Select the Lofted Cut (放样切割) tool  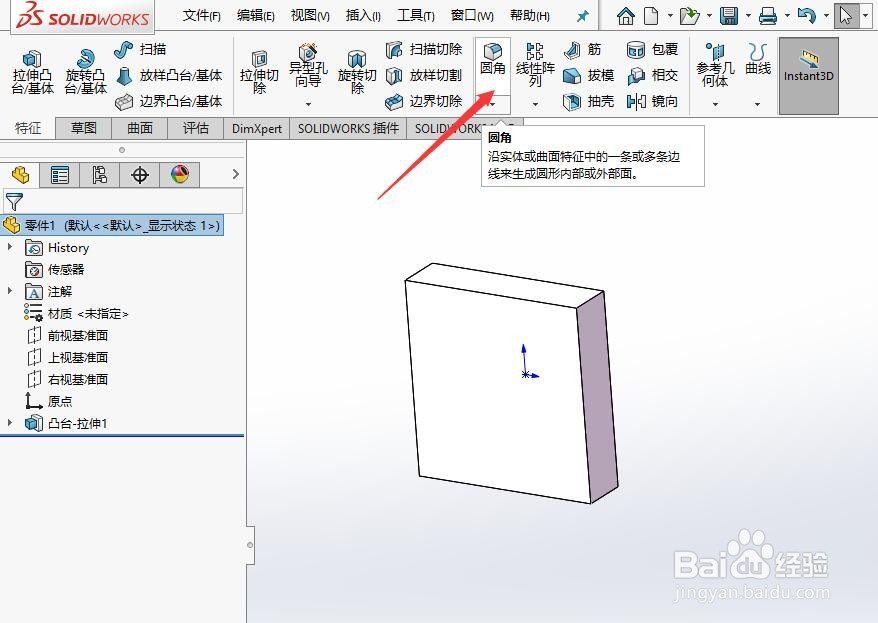coord(424,75)
